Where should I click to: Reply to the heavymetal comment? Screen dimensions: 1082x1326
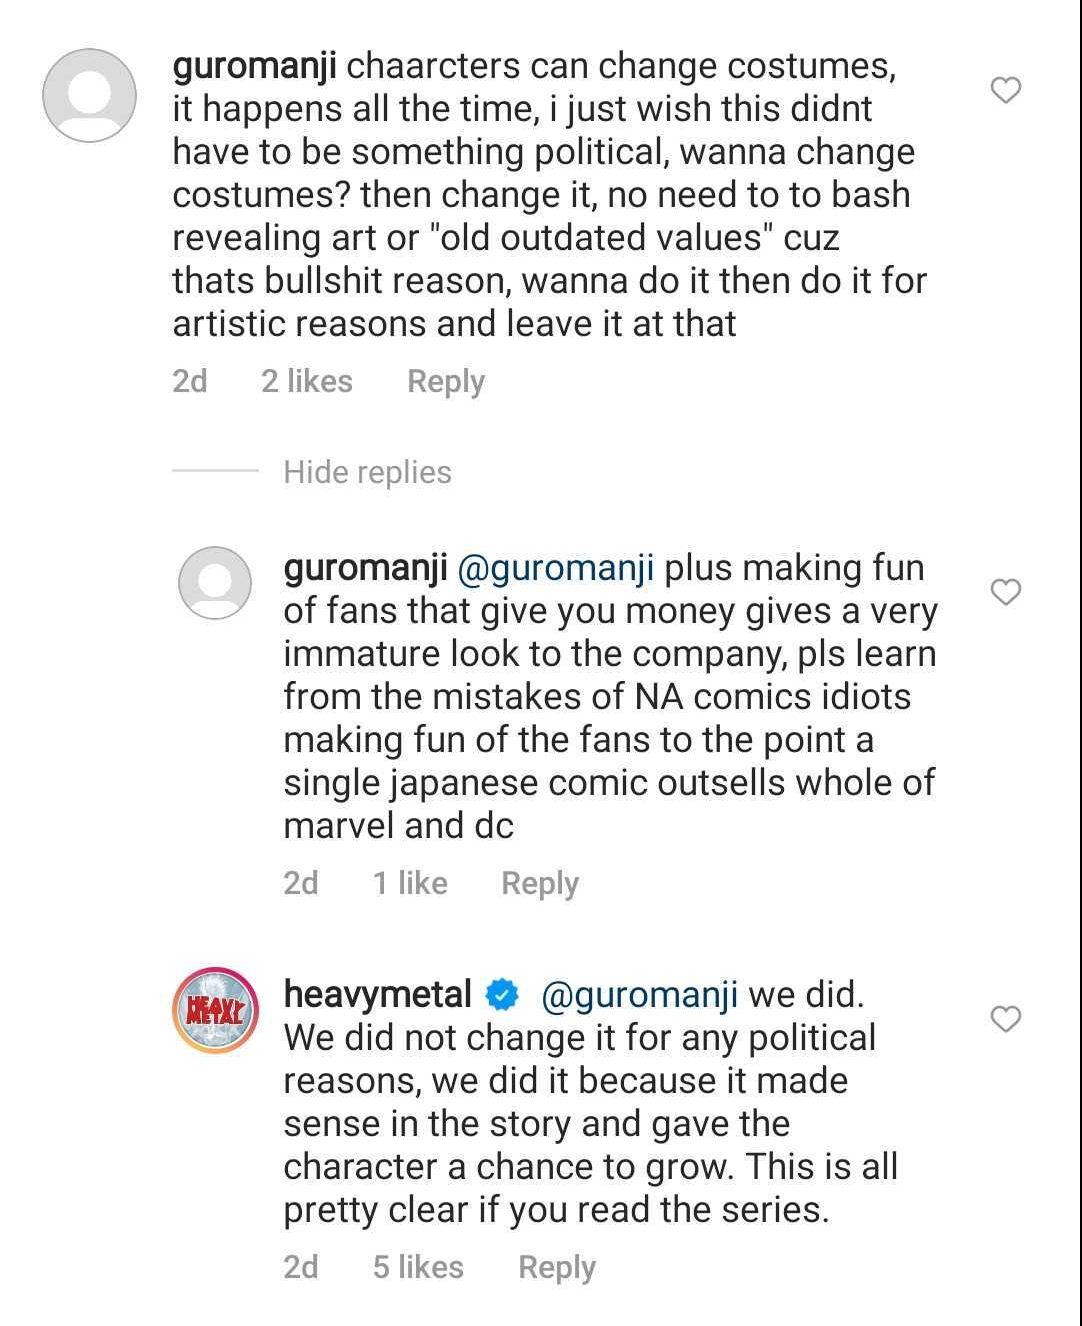[x=556, y=1267]
